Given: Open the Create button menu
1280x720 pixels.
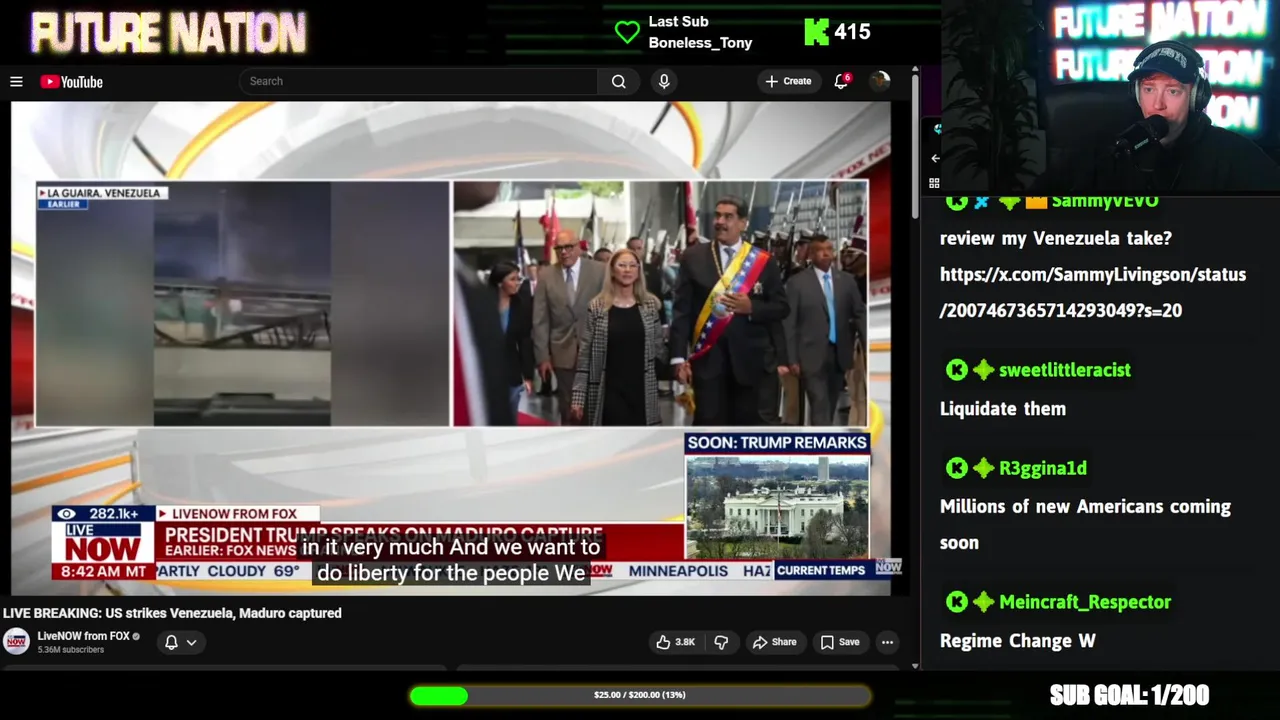Looking at the screenshot, I should click(789, 81).
